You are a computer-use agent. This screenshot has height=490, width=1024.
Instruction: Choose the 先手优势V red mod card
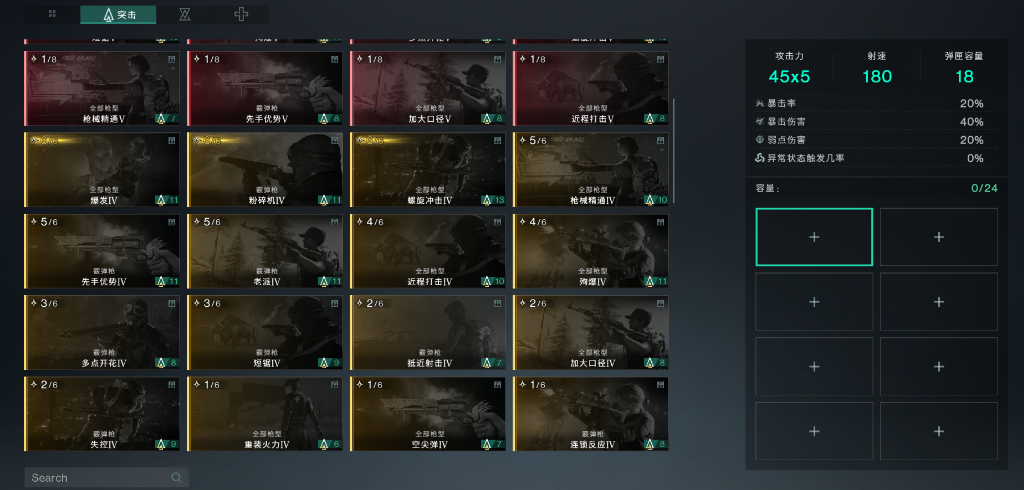click(x=264, y=89)
